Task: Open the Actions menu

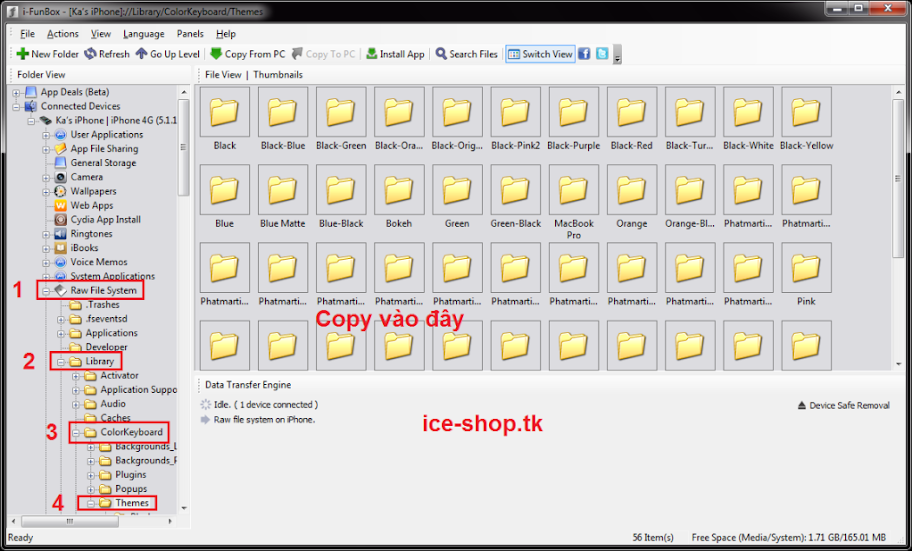Action: coord(63,34)
